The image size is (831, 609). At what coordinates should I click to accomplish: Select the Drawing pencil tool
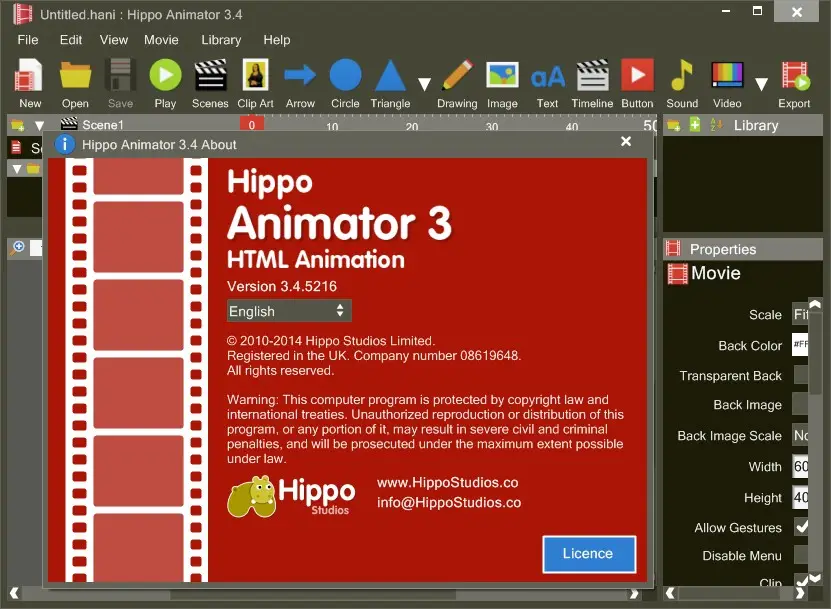click(457, 84)
